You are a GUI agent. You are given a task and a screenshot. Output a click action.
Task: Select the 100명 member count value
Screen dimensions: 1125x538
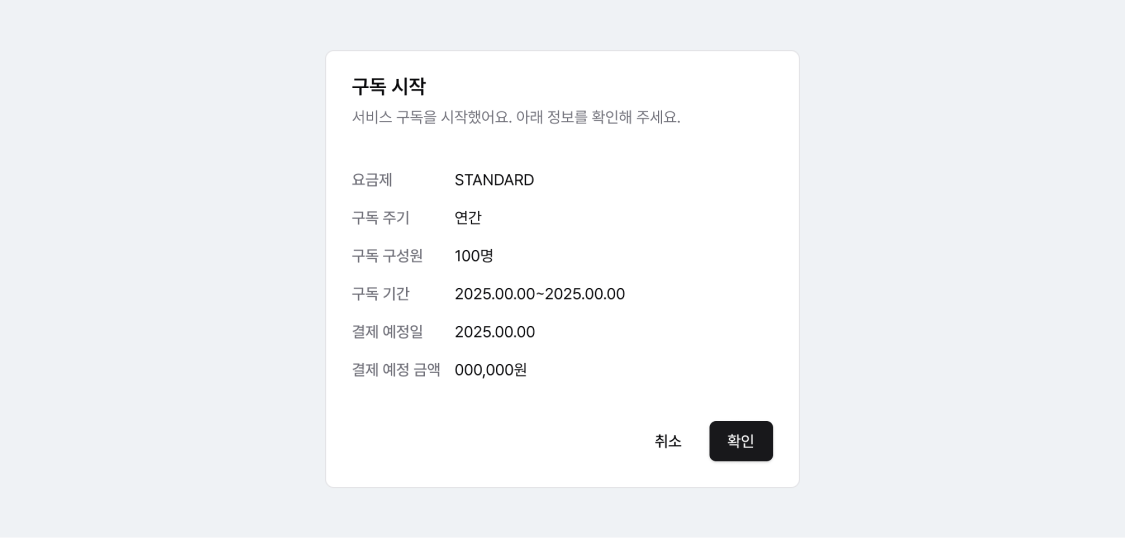pos(474,256)
